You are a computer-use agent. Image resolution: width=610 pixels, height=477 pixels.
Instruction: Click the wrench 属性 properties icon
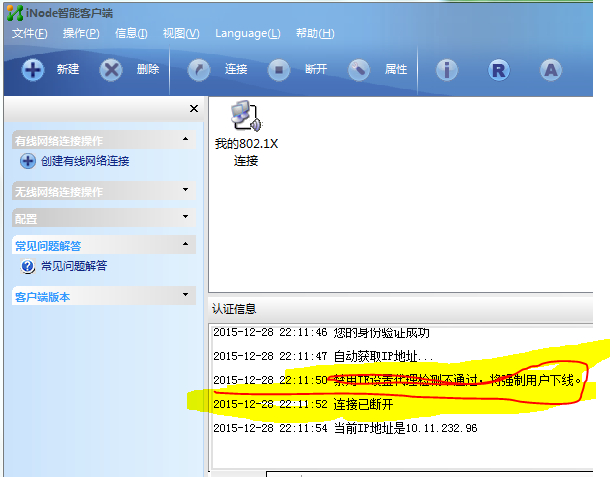point(359,70)
